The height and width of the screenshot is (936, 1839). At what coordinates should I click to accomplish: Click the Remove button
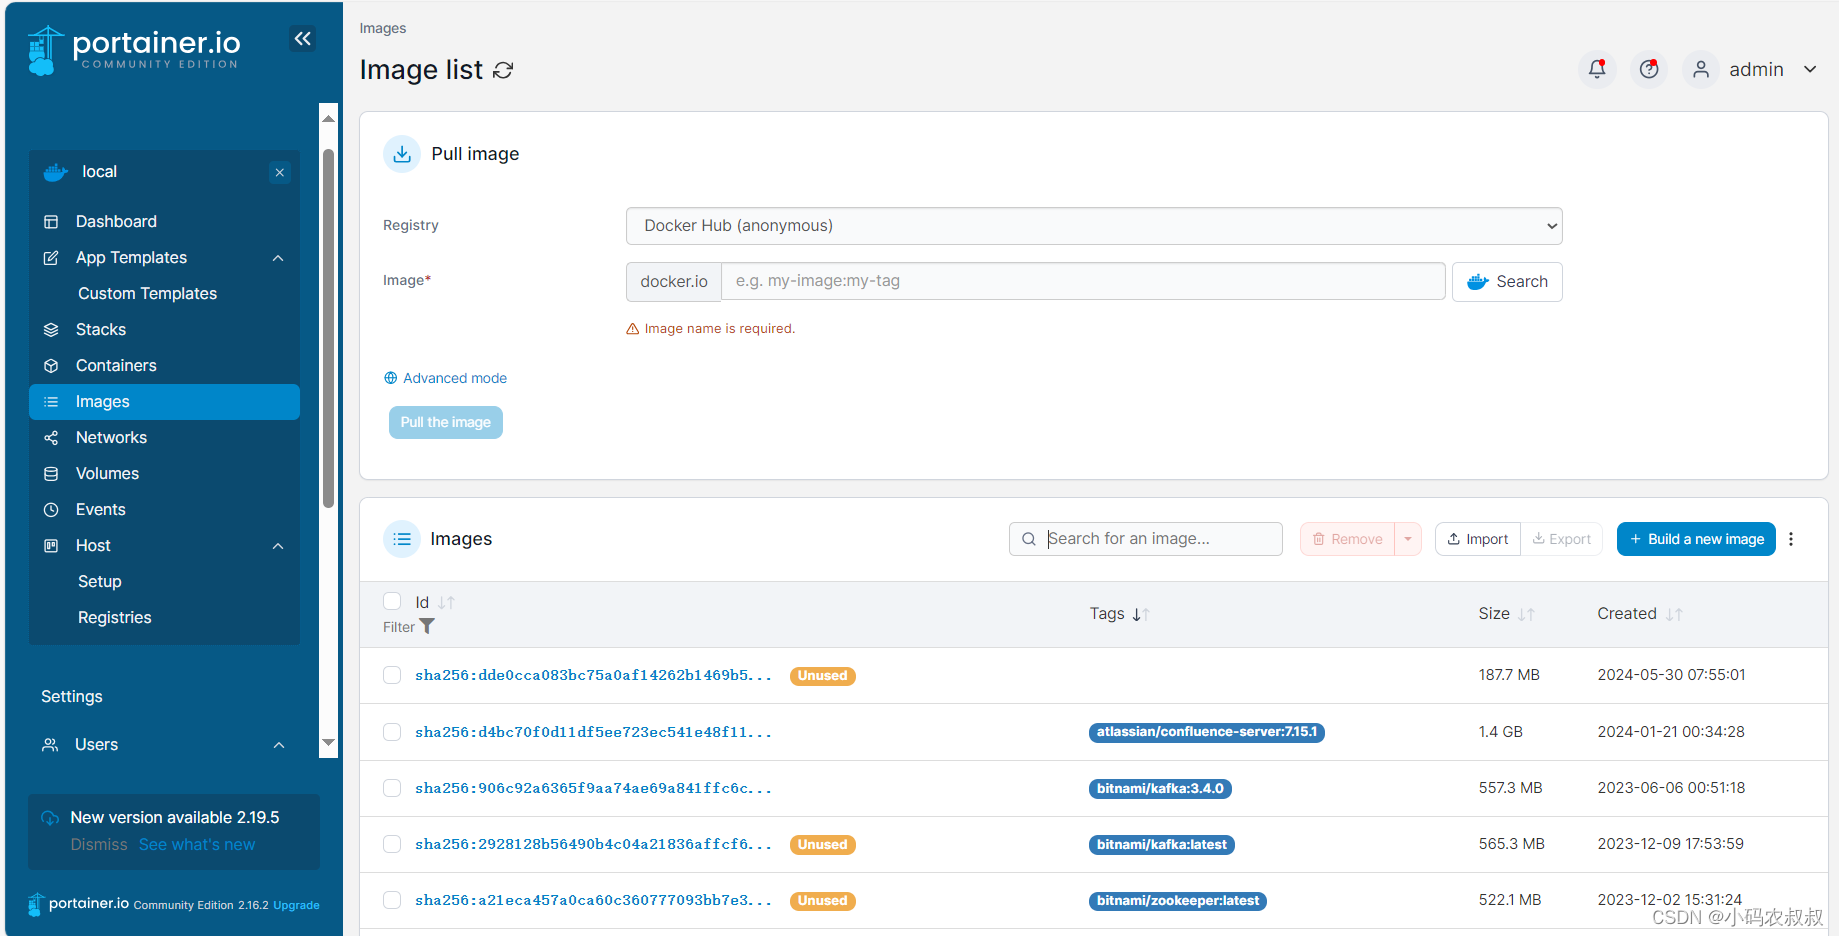point(1347,539)
